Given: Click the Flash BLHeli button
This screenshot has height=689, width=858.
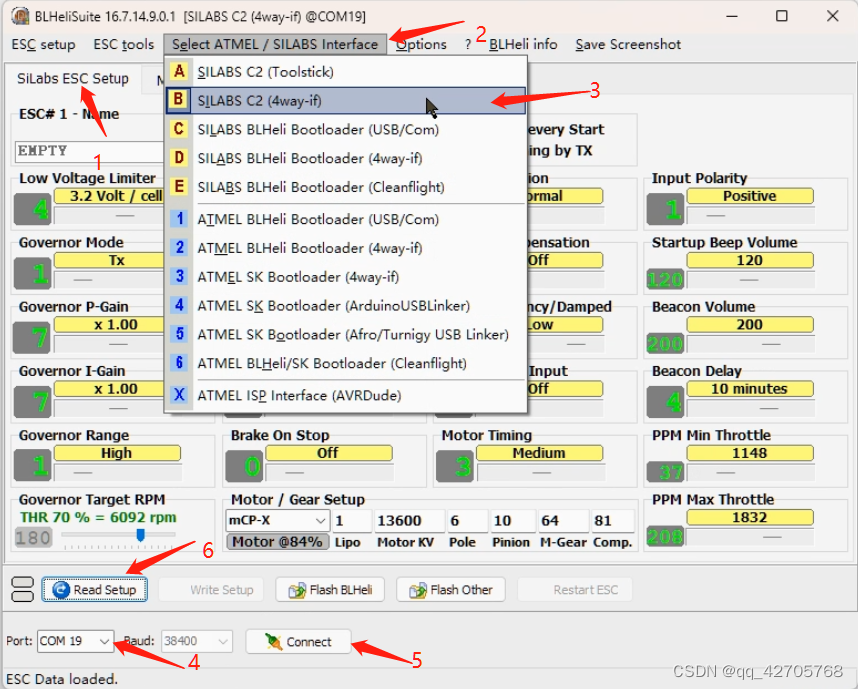Looking at the screenshot, I should pos(330,589).
